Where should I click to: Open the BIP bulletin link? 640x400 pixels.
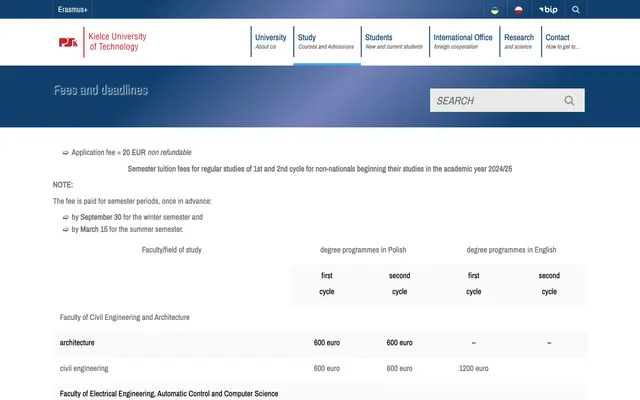548,9
